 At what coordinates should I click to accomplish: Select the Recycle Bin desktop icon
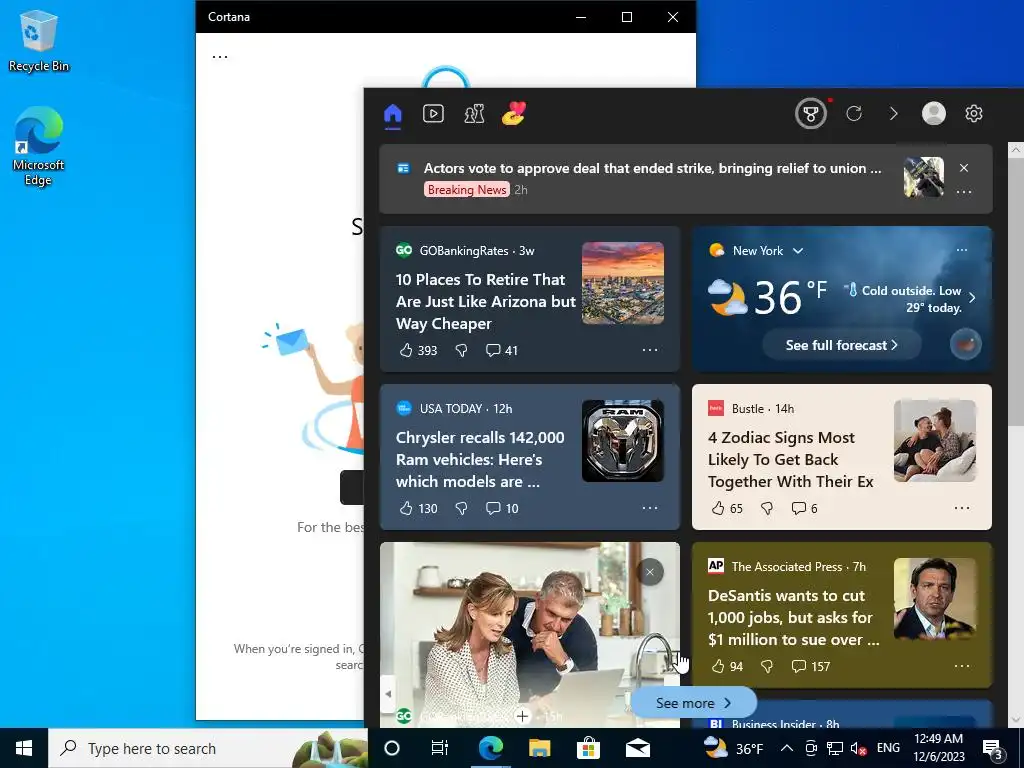(x=39, y=40)
